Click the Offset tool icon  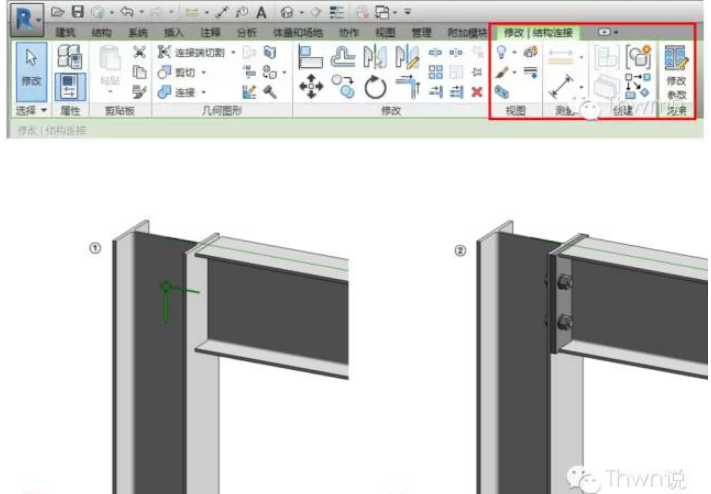[x=343, y=57]
